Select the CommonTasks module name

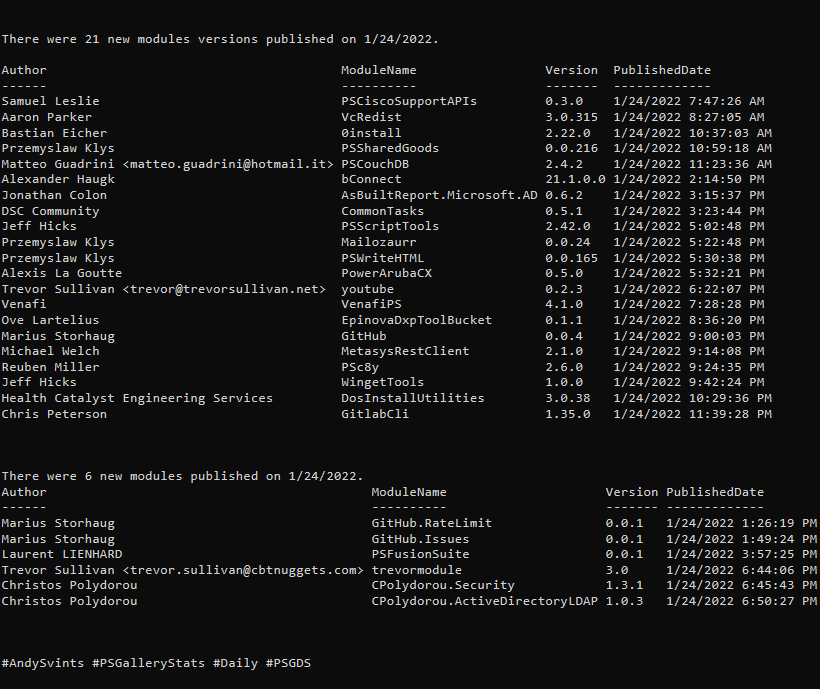point(382,211)
